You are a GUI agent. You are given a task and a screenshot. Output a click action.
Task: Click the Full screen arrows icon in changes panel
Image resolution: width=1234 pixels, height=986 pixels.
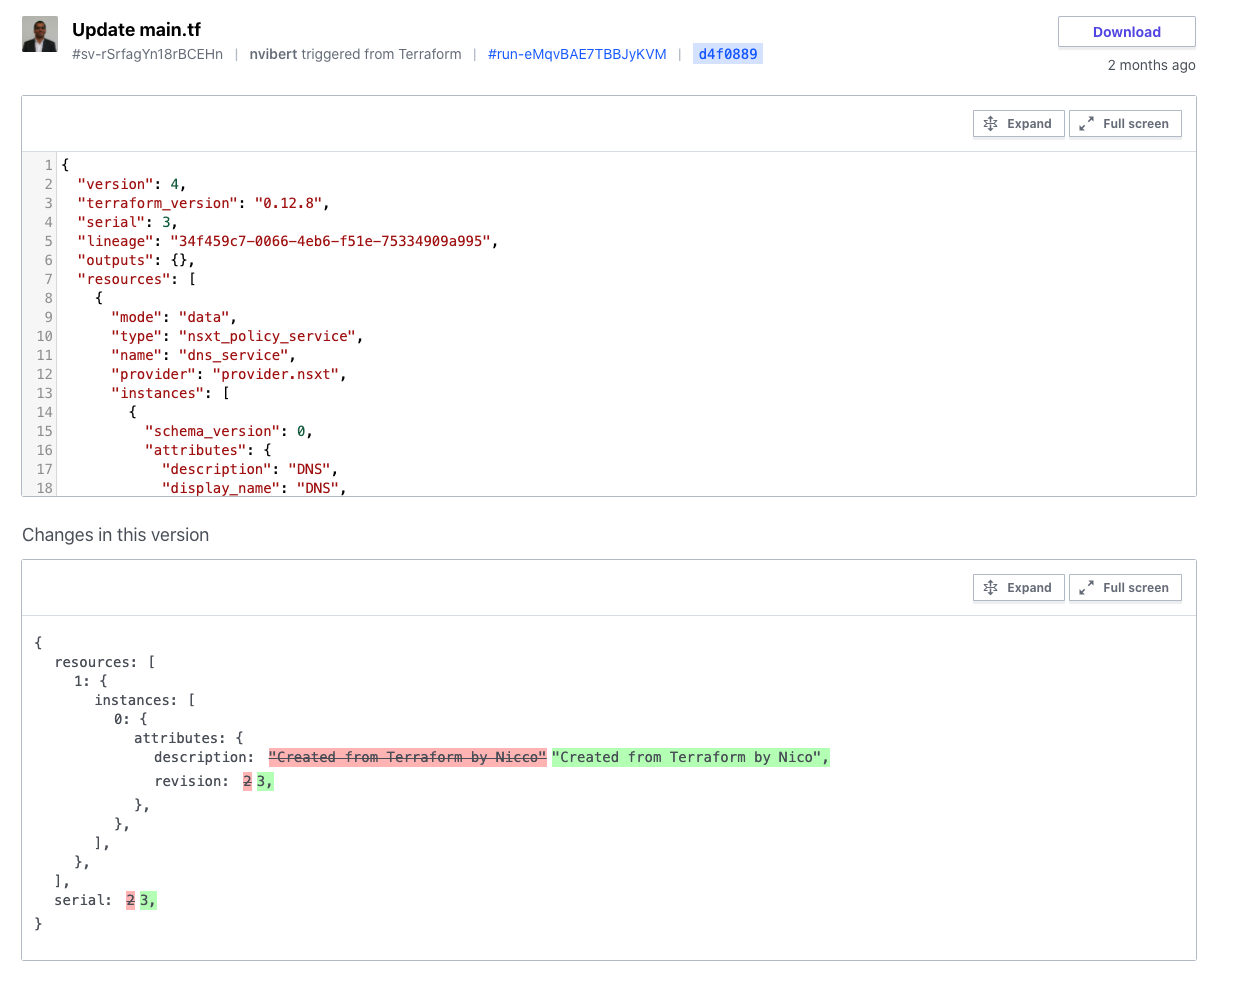(1087, 588)
